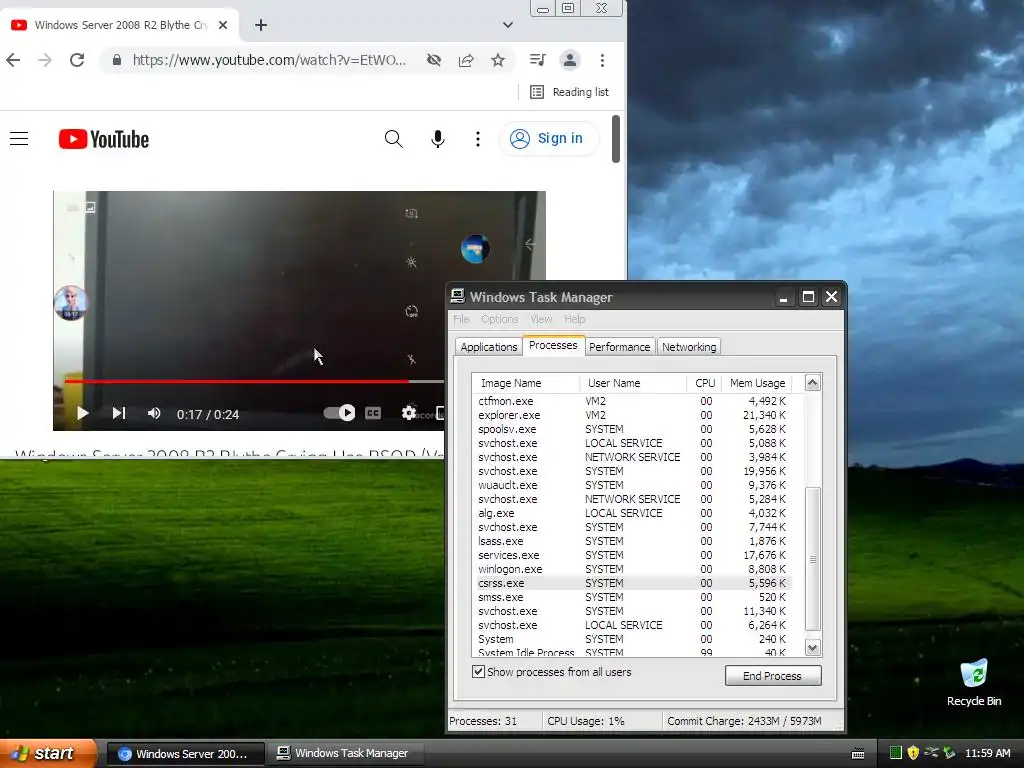Open the tab search dropdown chevron
The image size is (1024, 768).
click(x=507, y=25)
